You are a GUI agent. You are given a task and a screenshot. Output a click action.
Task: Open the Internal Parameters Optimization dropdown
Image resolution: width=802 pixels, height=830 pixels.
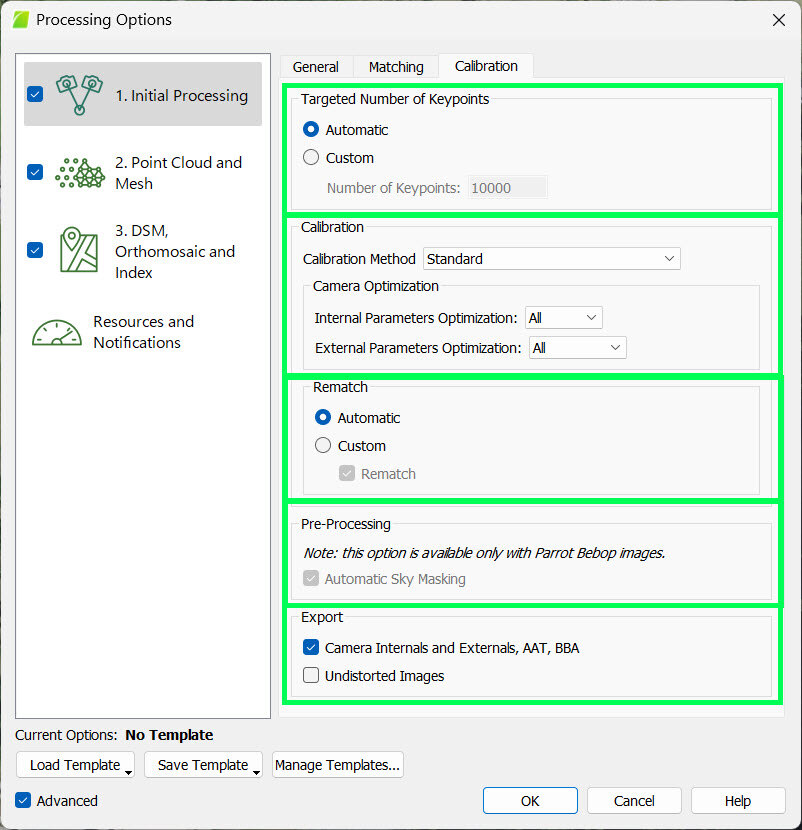click(563, 317)
